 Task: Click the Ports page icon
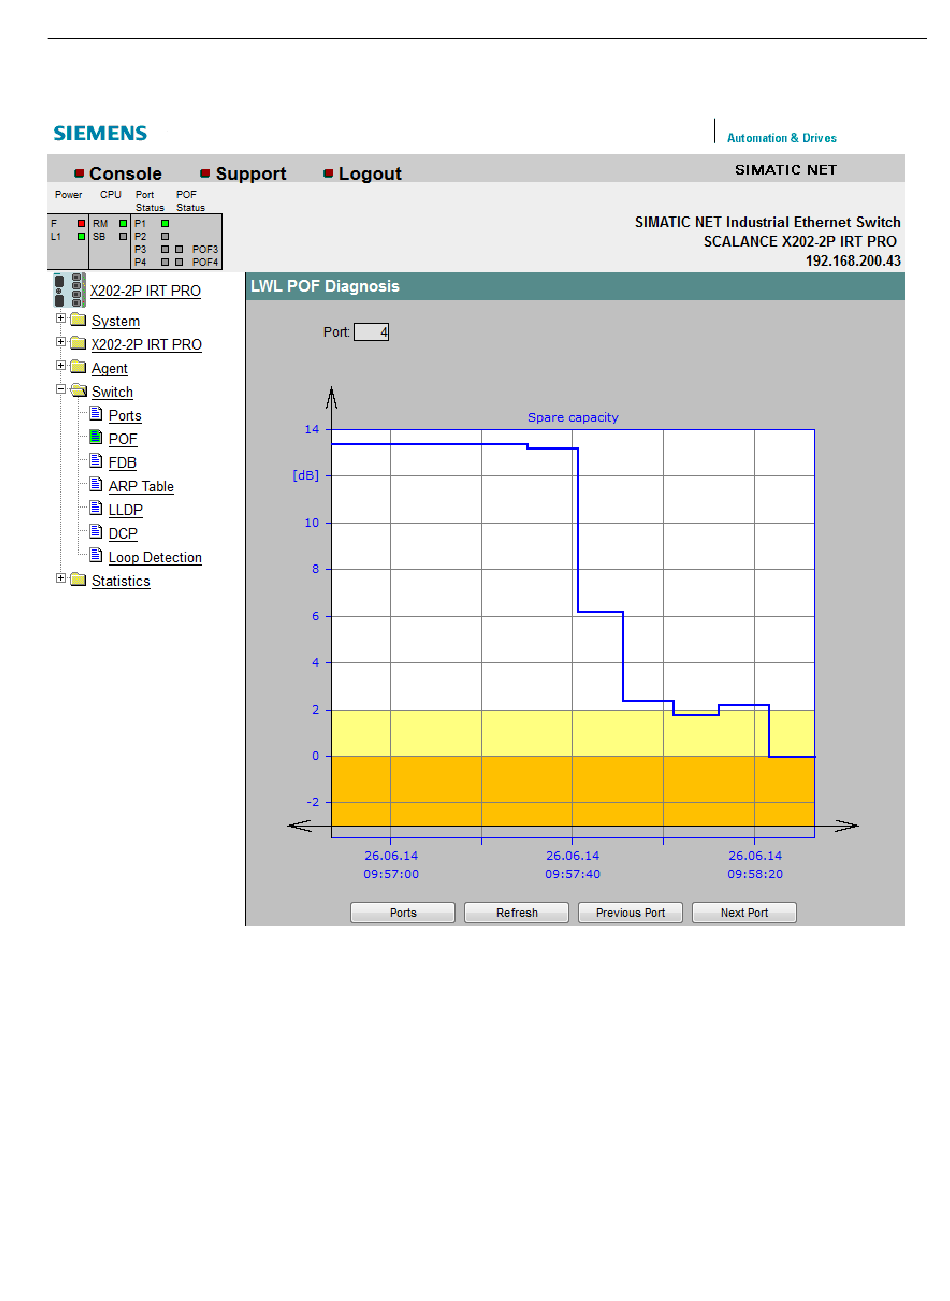coord(96,414)
